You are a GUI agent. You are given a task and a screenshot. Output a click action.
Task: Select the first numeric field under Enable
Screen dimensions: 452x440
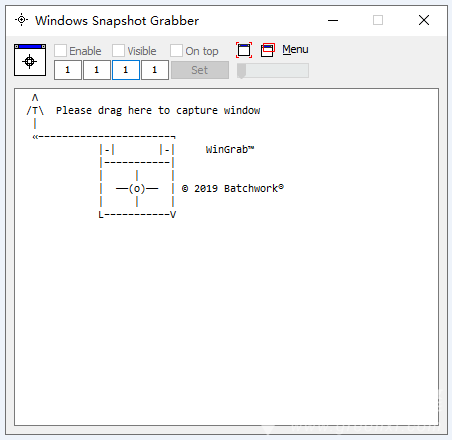(68, 70)
